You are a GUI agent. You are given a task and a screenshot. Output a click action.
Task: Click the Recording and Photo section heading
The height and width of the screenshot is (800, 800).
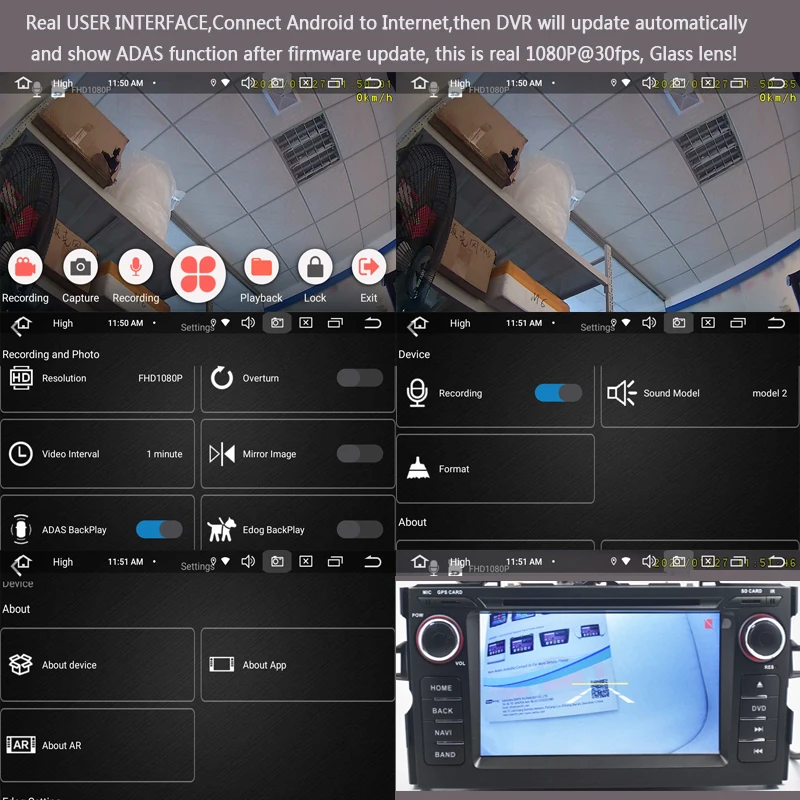pyautogui.click(x=51, y=354)
